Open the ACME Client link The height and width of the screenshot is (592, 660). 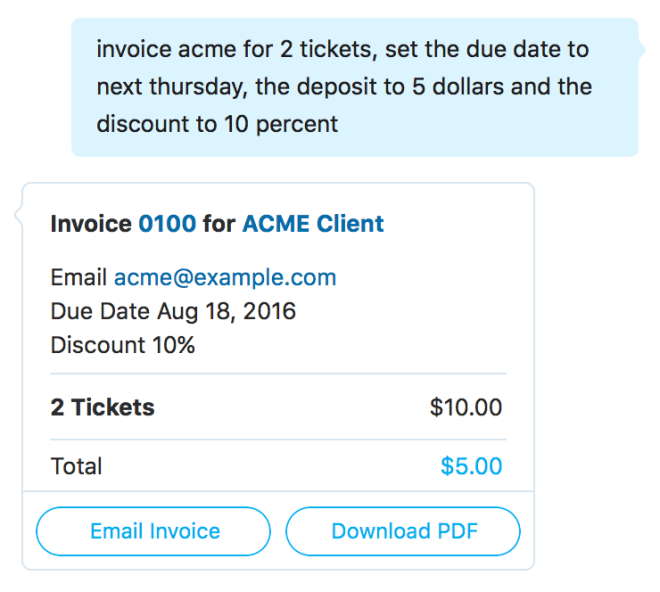(312, 224)
